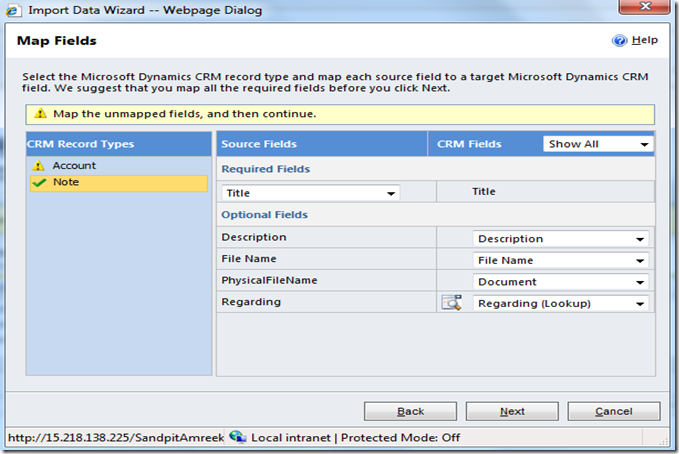Click the Local intranet globe icon

click(238, 437)
